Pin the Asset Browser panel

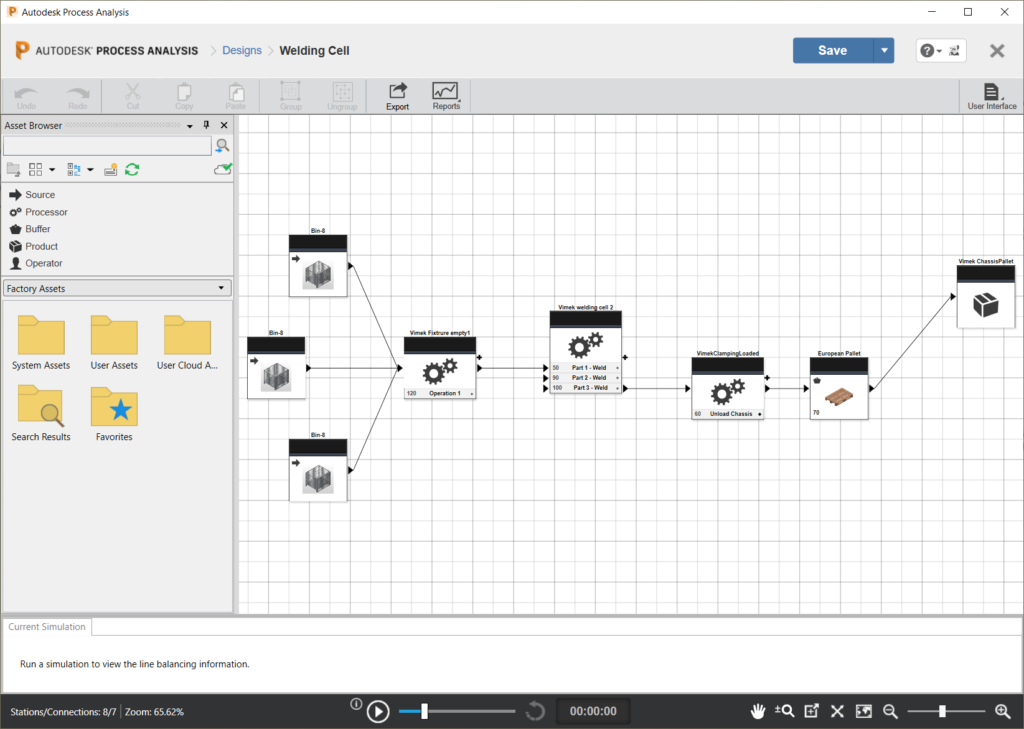pos(206,125)
